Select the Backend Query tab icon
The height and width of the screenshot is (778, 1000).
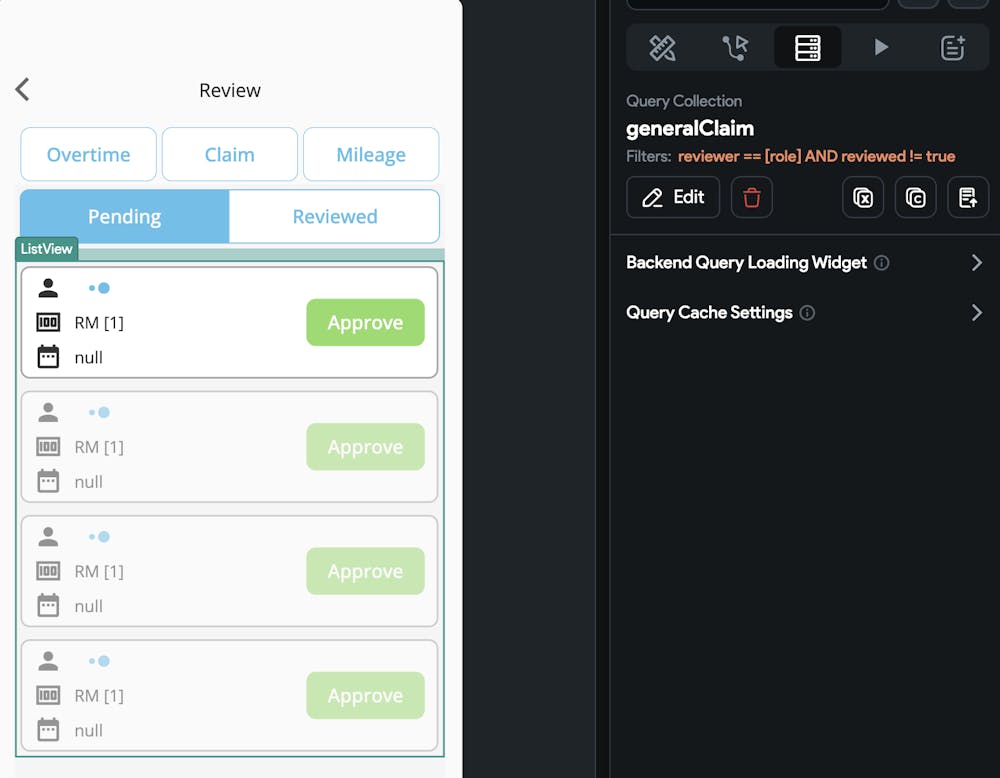click(807, 48)
